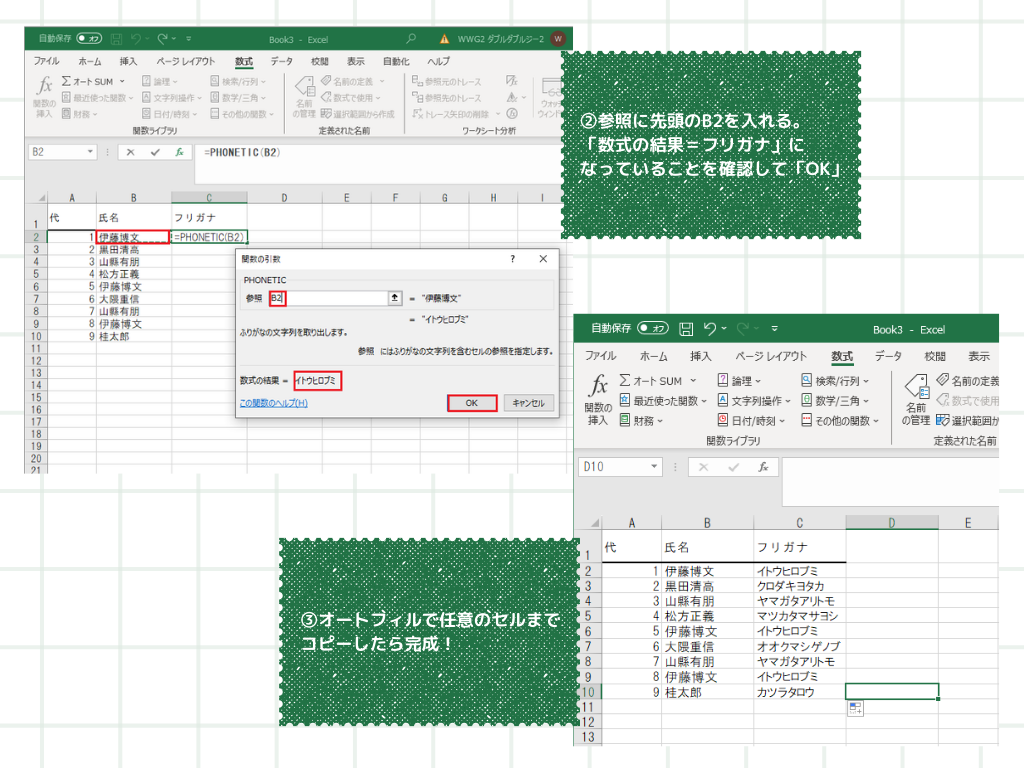The image size is (1024, 768).
Task: Click the Save icon on the Quick Access Toolbar
Action: pyautogui.click(x=685, y=329)
